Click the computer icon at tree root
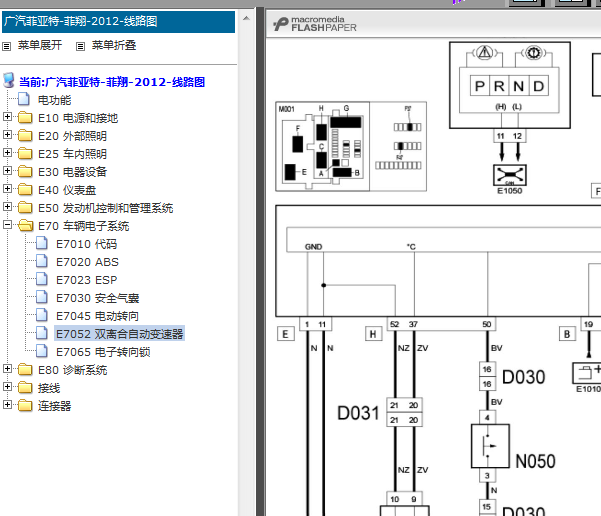 (x=9, y=81)
